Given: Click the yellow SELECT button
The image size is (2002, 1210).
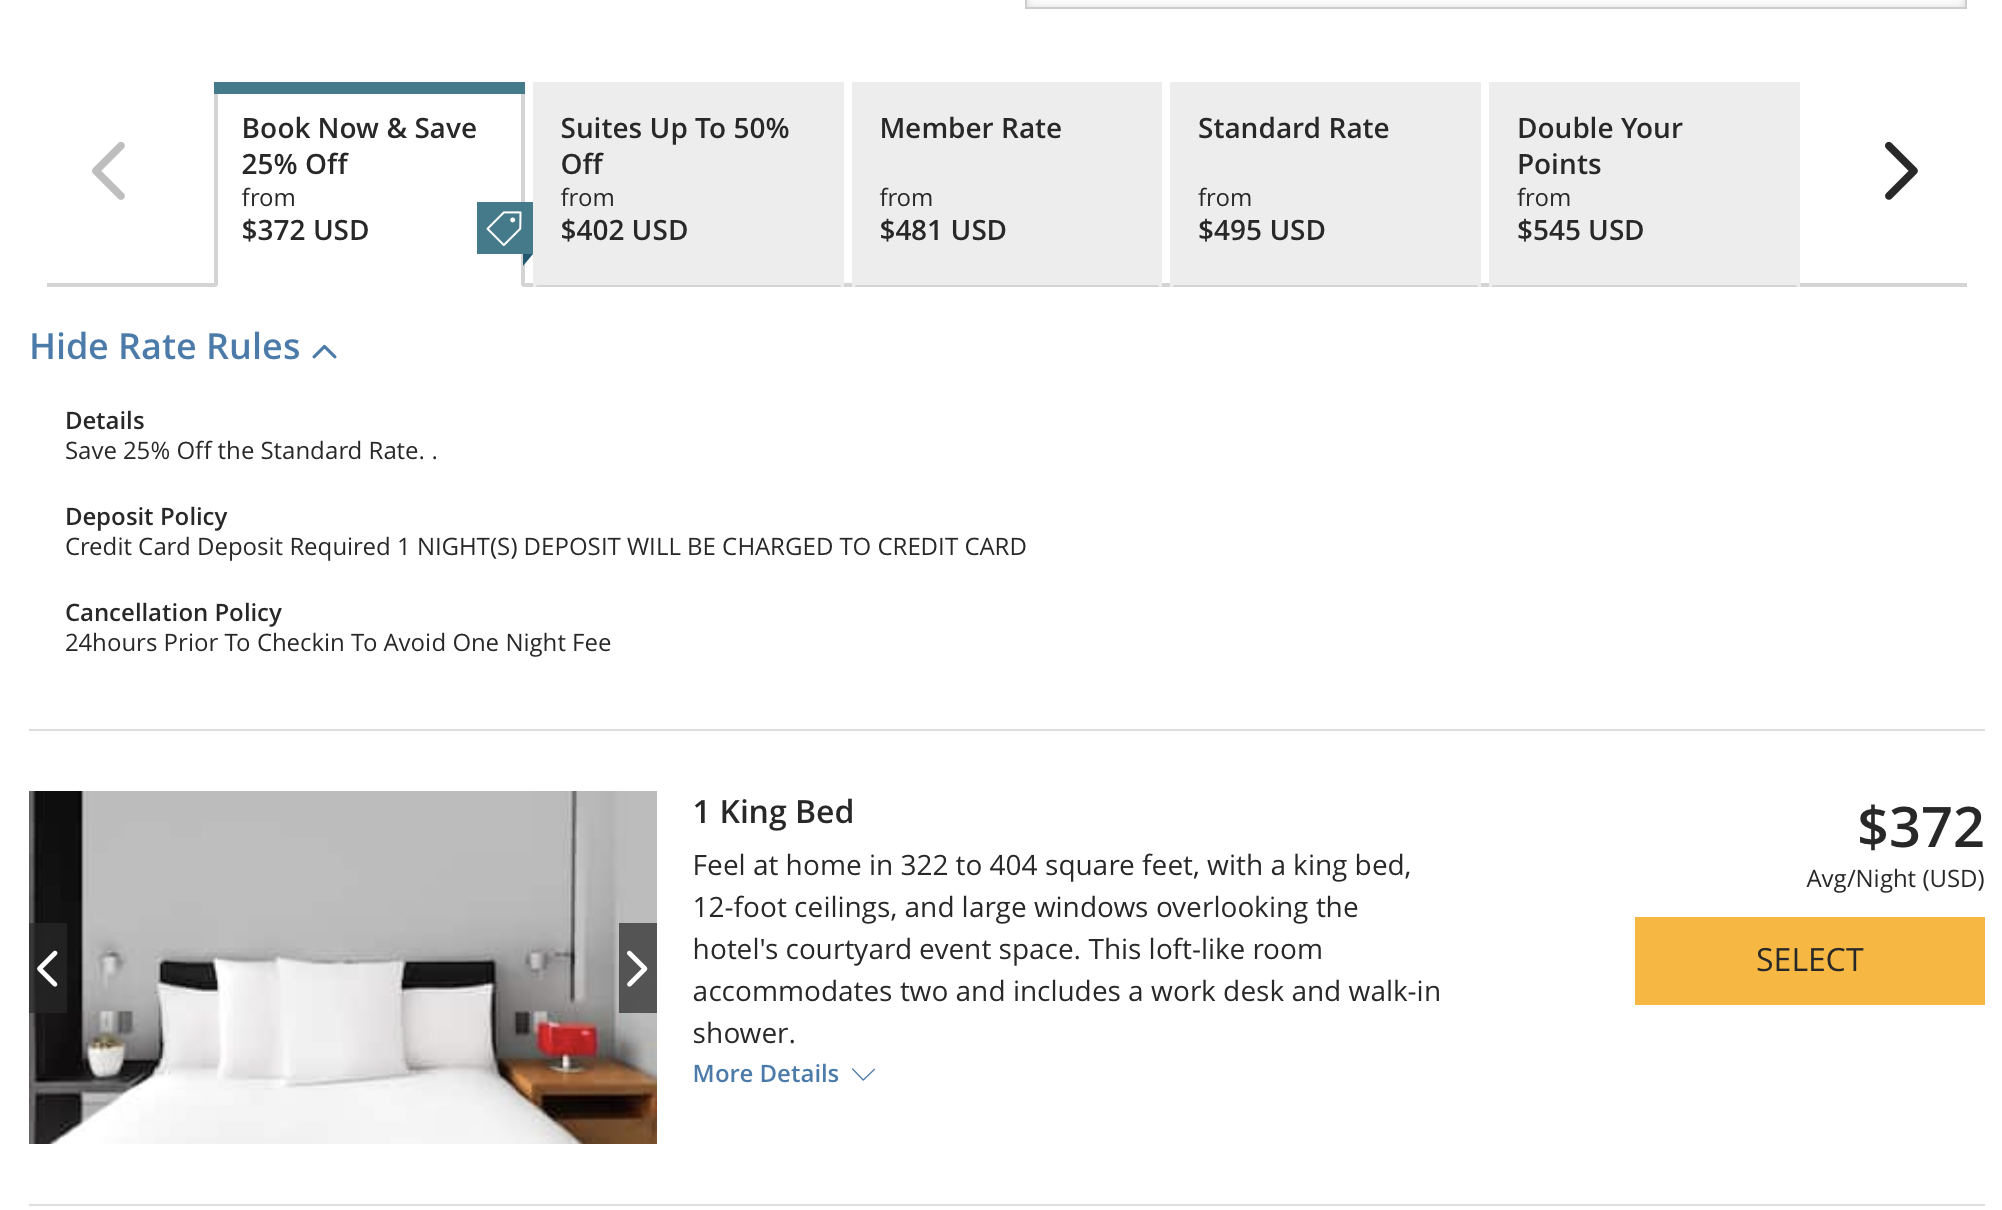Looking at the screenshot, I should click(x=1809, y=960).
